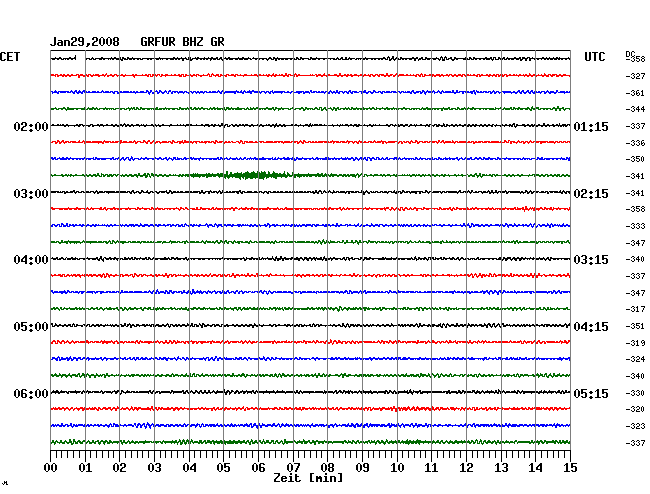Select the "UTC" time zone label
The width and height of the screenshot is (650, 494).
click(x=594, y=57)
